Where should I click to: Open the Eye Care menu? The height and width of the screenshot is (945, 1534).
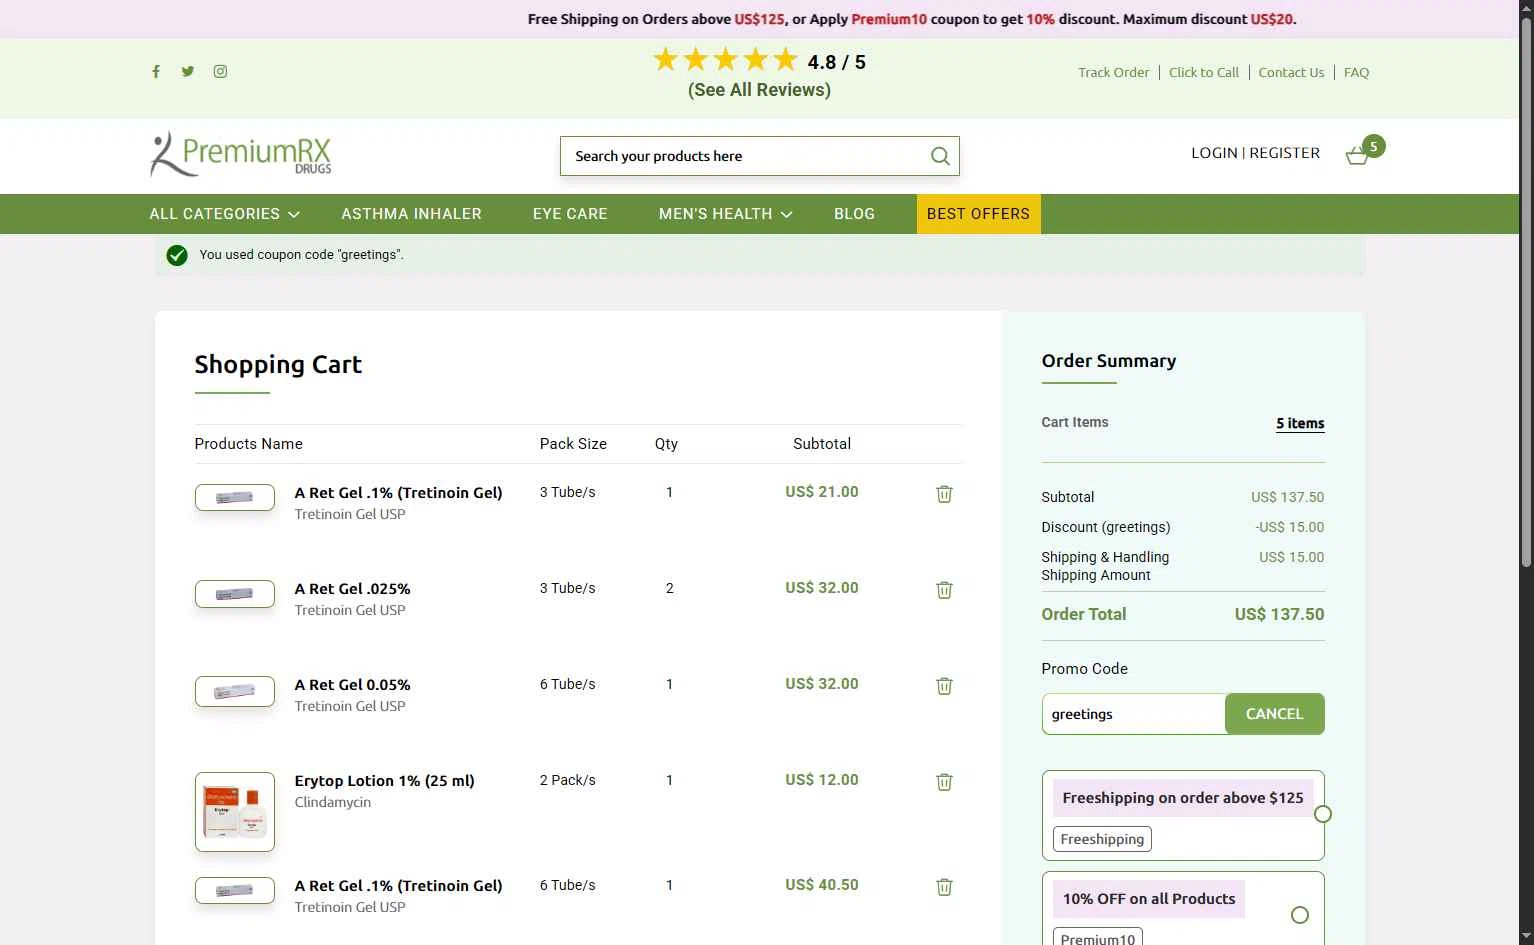coord(570,214)
